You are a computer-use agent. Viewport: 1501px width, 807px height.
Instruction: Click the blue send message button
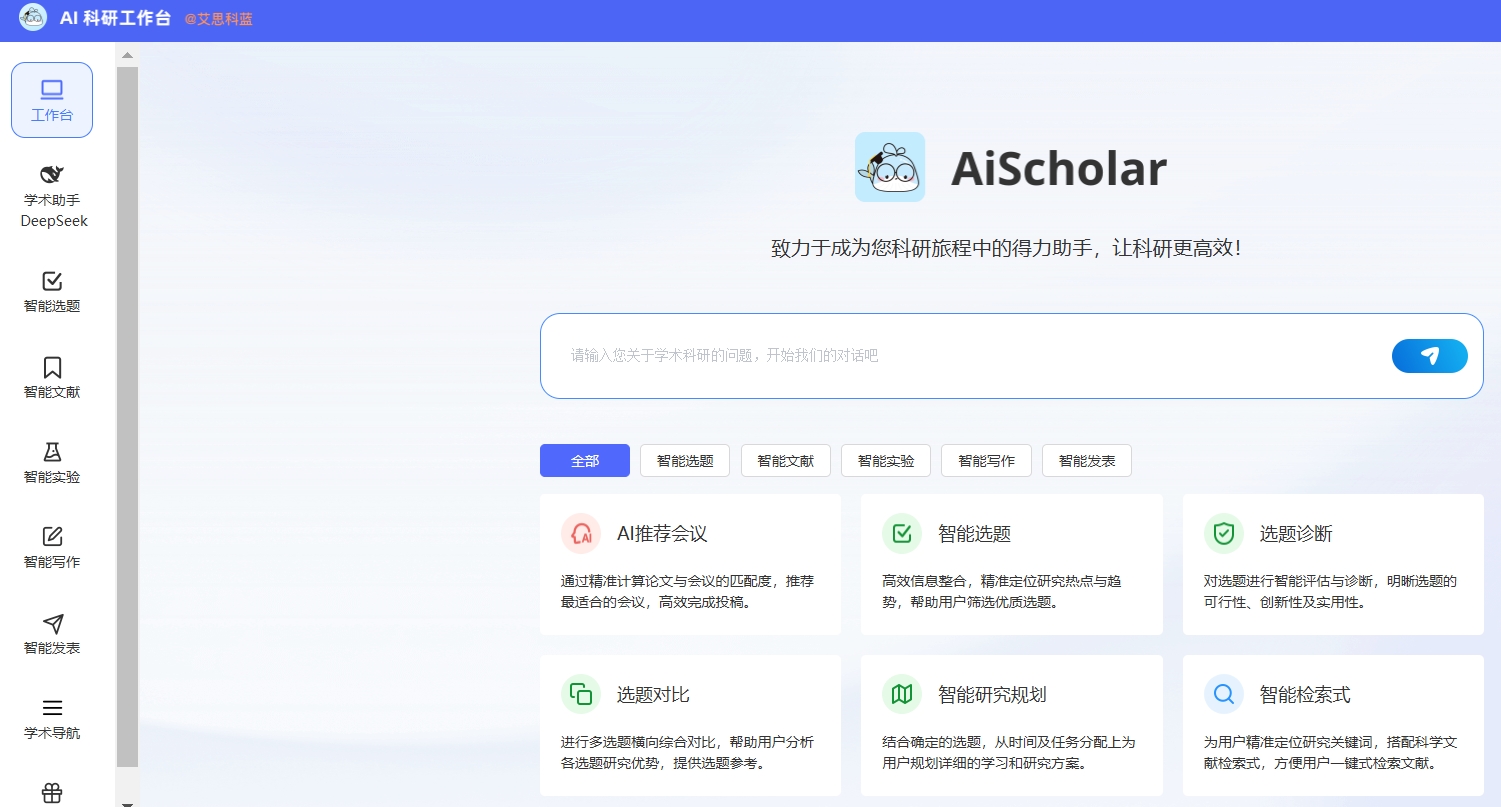tap(1429, 356)
